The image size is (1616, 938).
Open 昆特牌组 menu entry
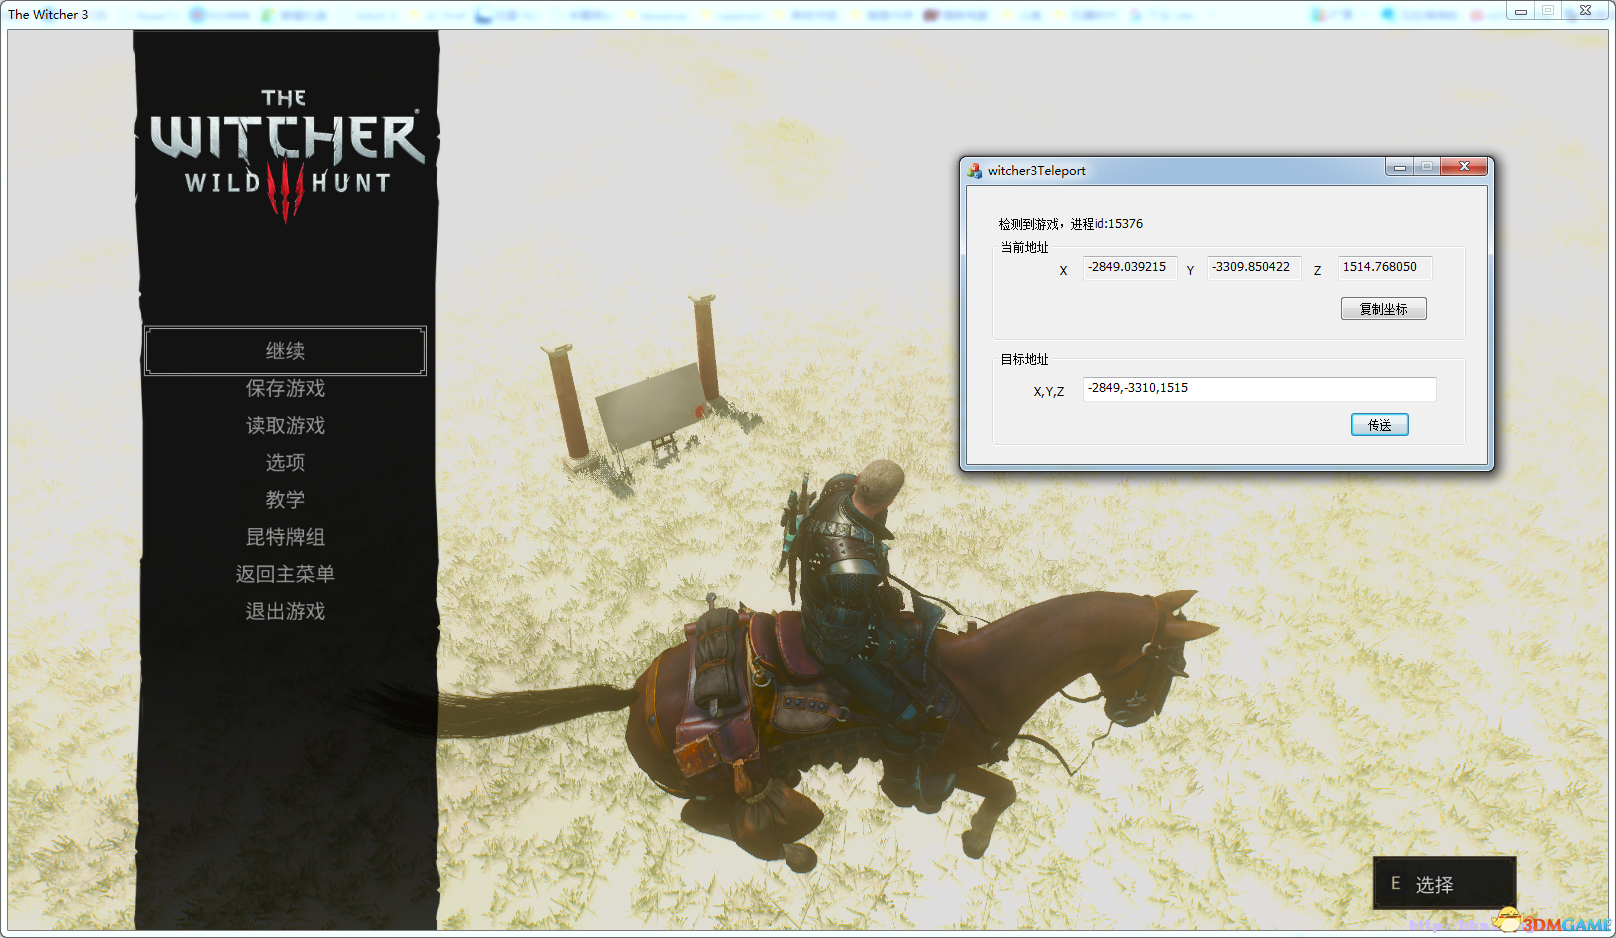[285, 537]
